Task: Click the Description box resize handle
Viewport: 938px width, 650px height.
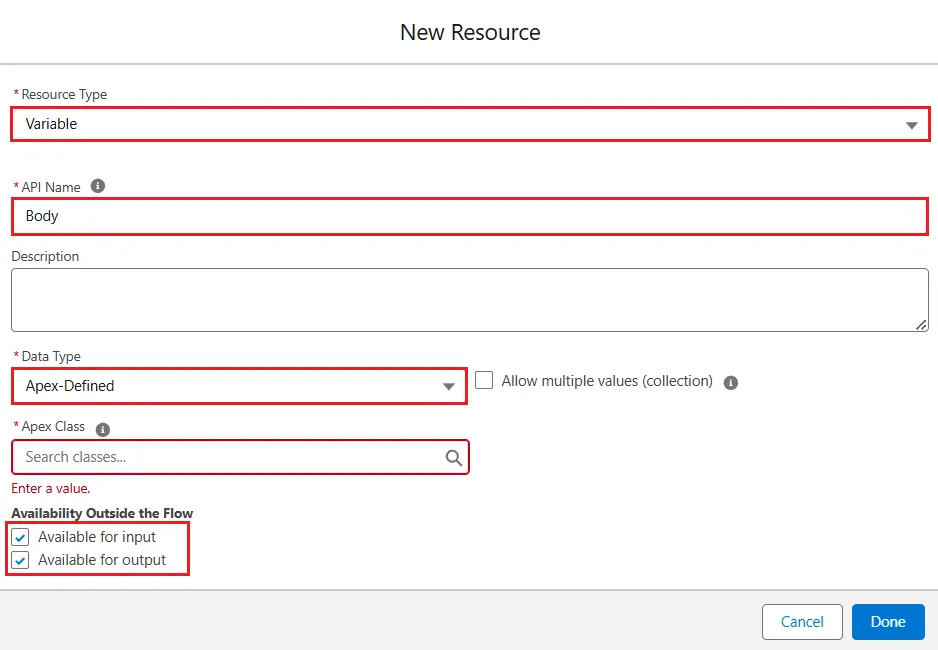Action: pyautogui.click(x=921, y=324)
